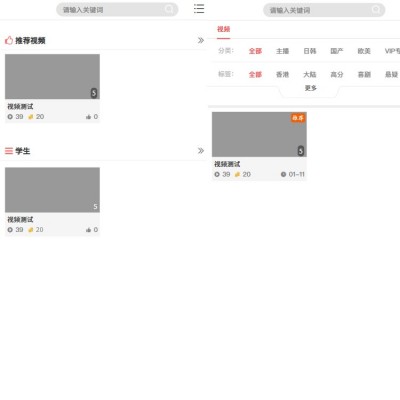400x400 pixels.
Task: Select the 主播 category filter
Action: pos(282,51)
